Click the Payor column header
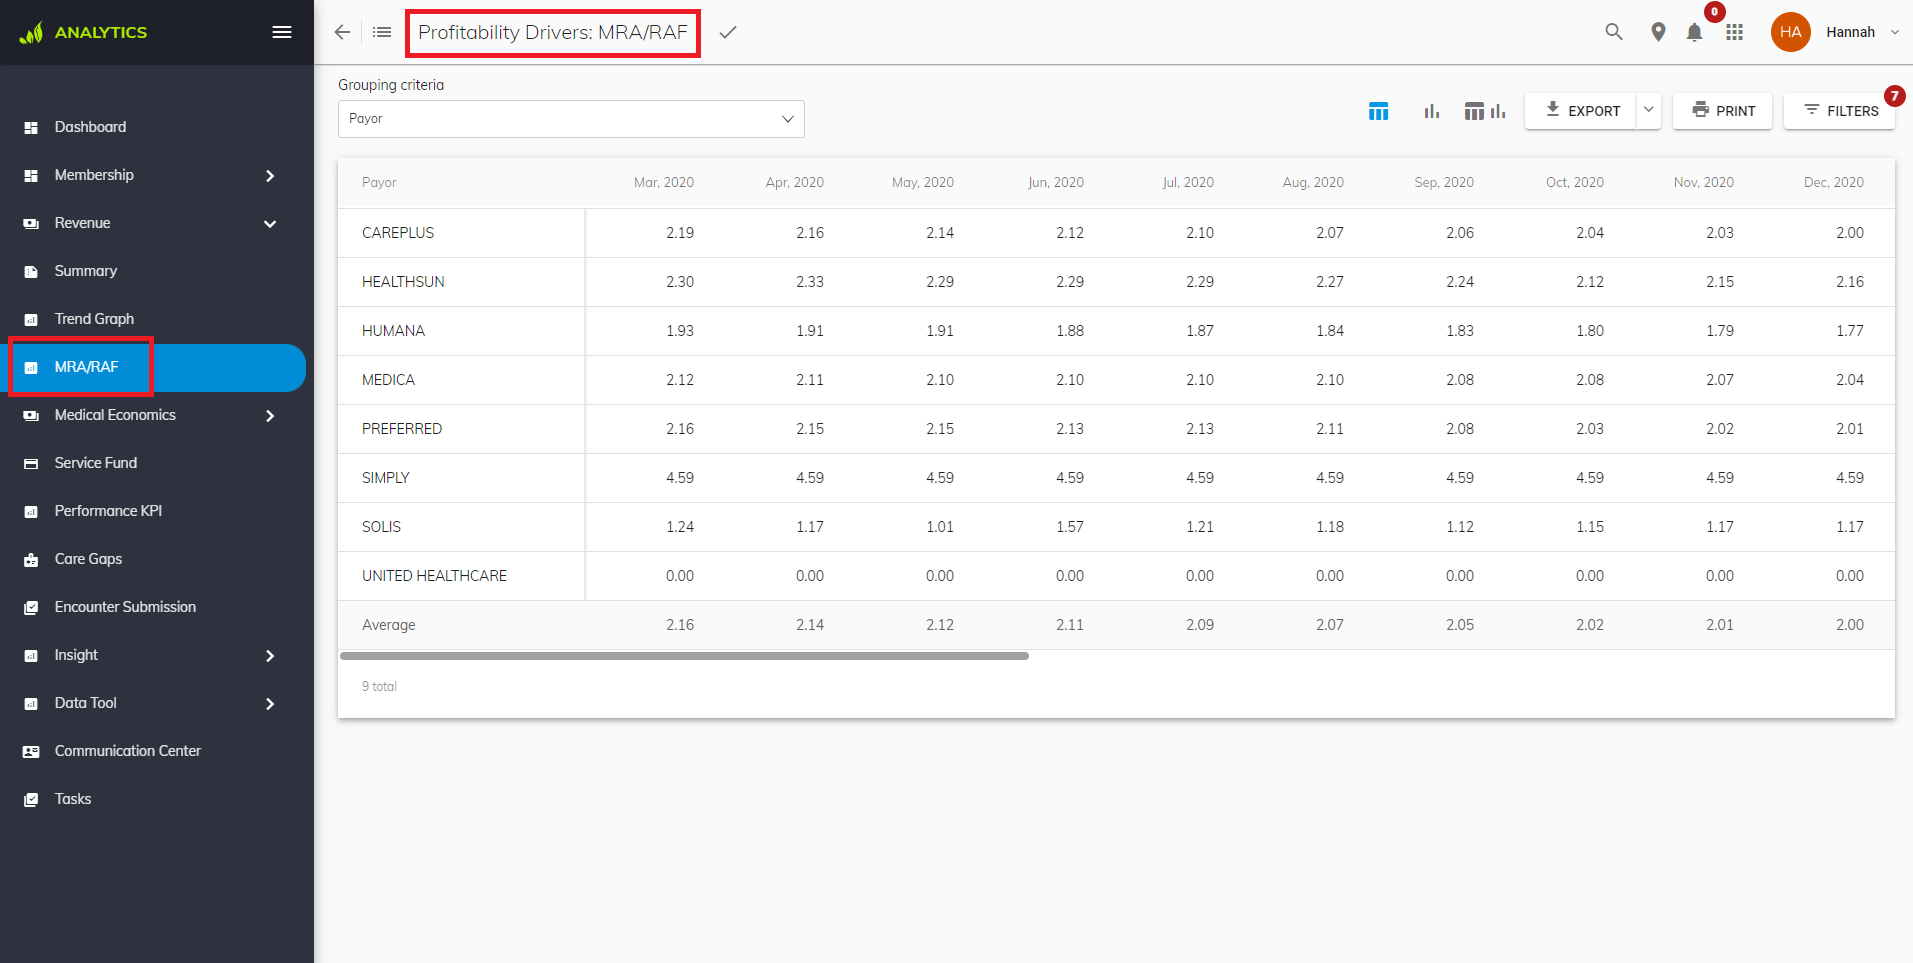The height and width of the screenshot is (963, 1913). (x=379, y=182)
